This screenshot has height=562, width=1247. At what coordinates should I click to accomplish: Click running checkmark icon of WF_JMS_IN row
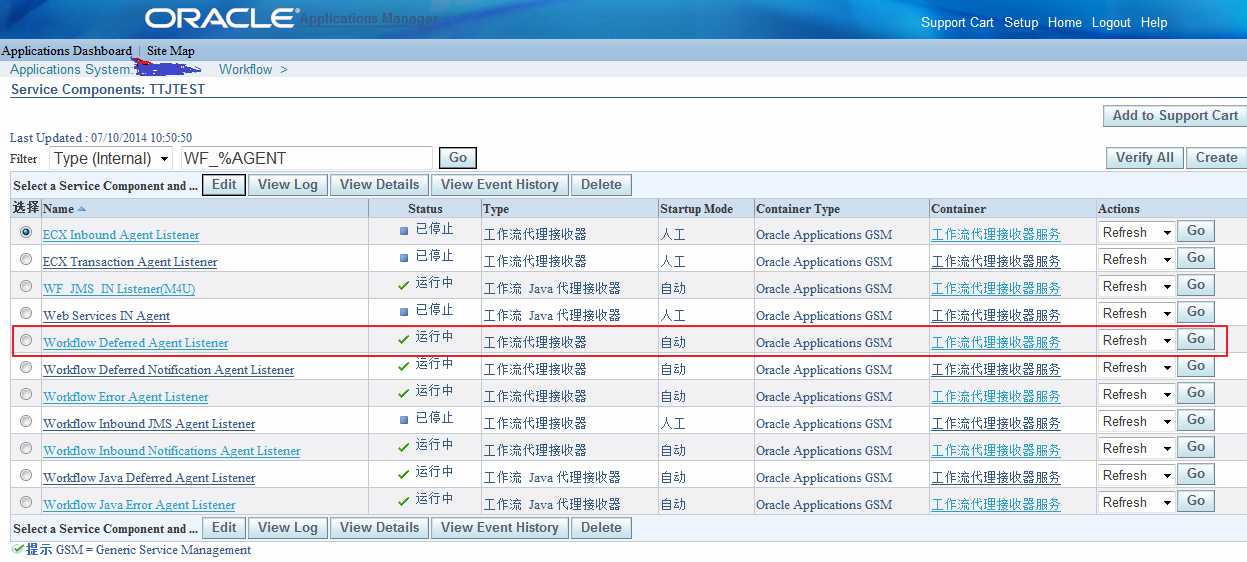click(x=404, y=284)
